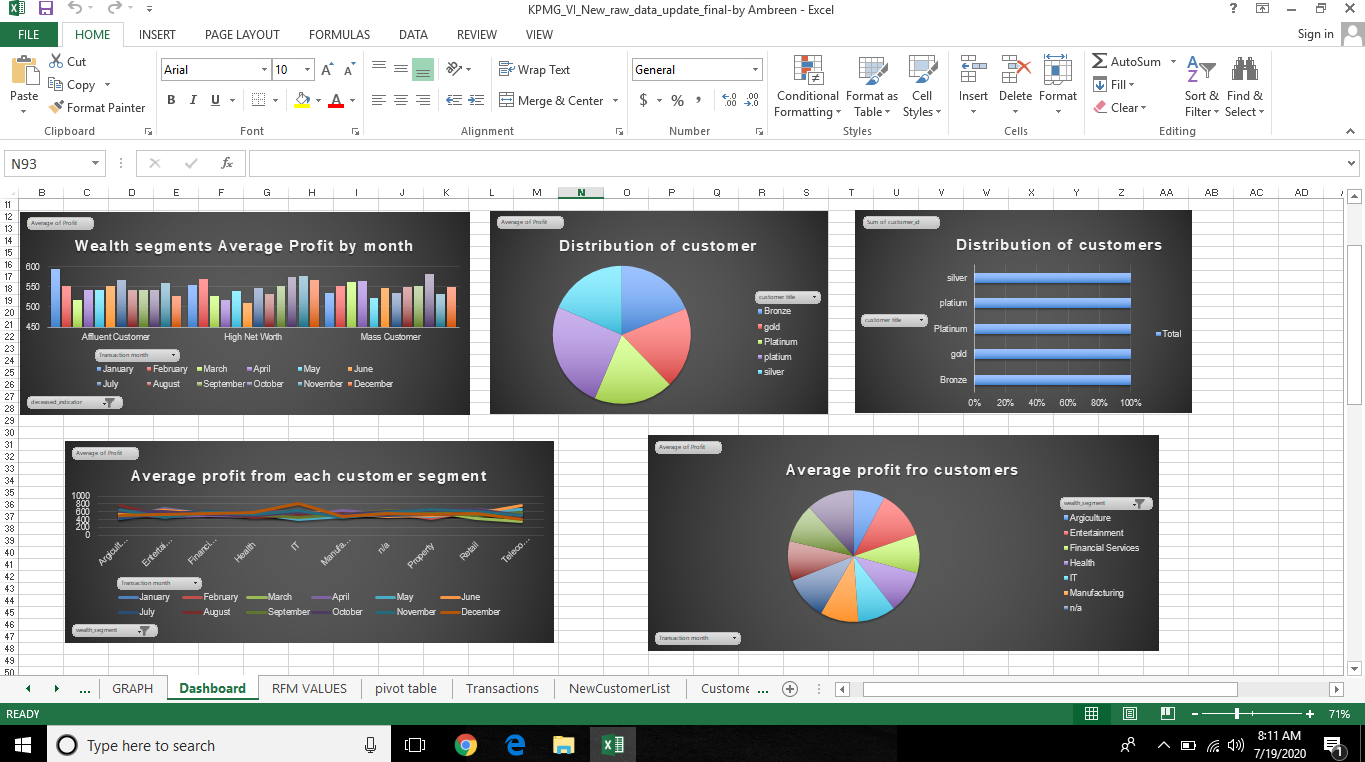This screenshot has width=1365, height=762.
Task: Toggle Bold formatting
Action: point(170,100)
